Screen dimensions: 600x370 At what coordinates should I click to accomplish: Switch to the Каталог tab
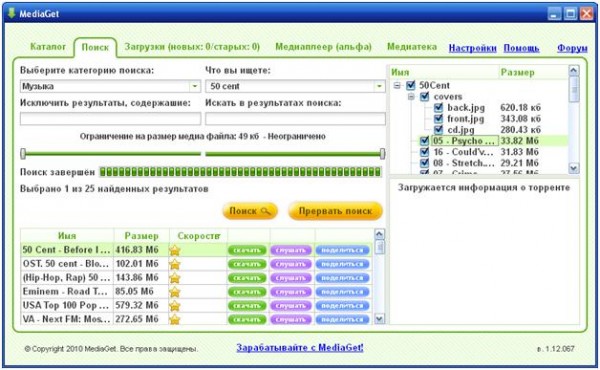point(48,47)
